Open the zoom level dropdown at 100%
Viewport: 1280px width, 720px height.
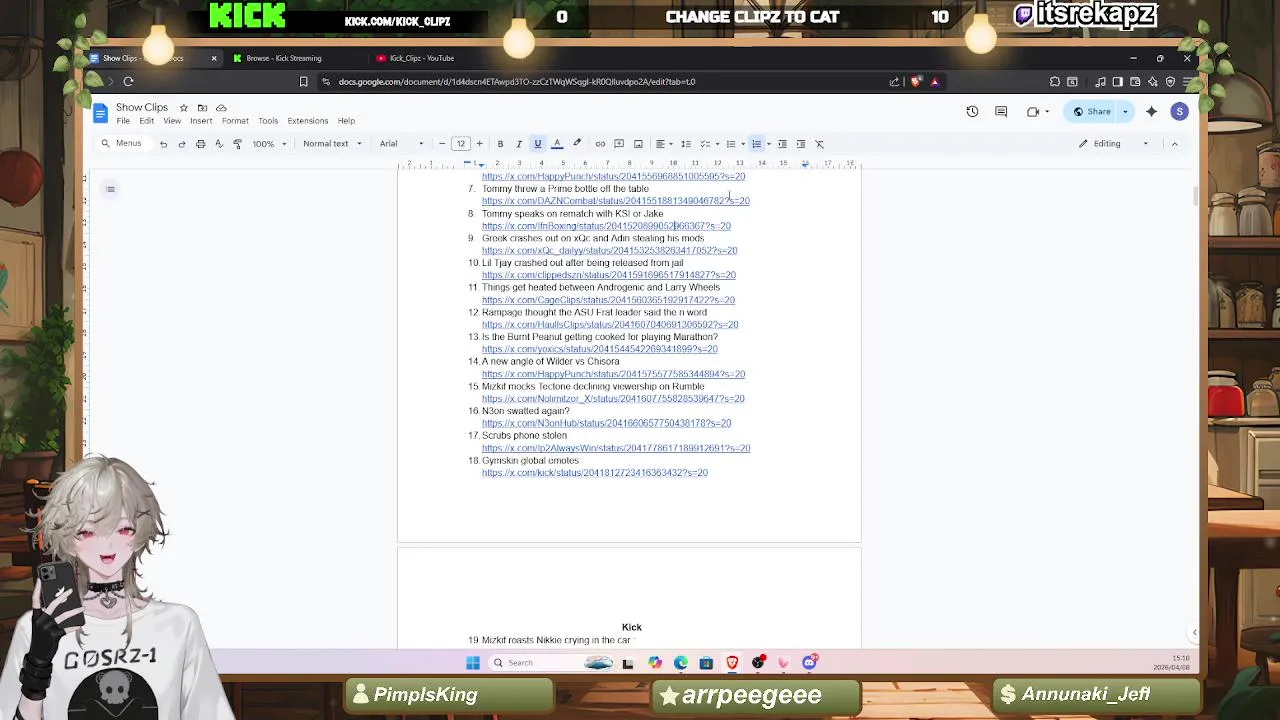(269, 144)
